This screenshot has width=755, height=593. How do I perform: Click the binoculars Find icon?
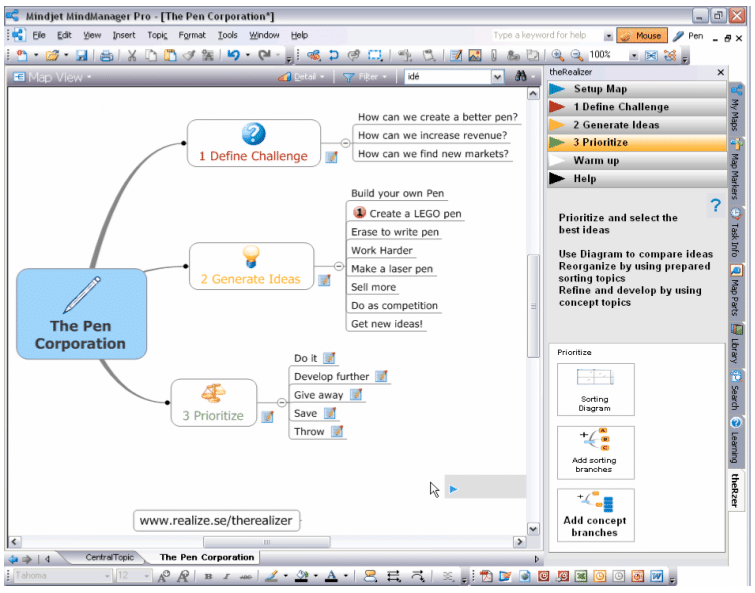click(x=521, y=76)
